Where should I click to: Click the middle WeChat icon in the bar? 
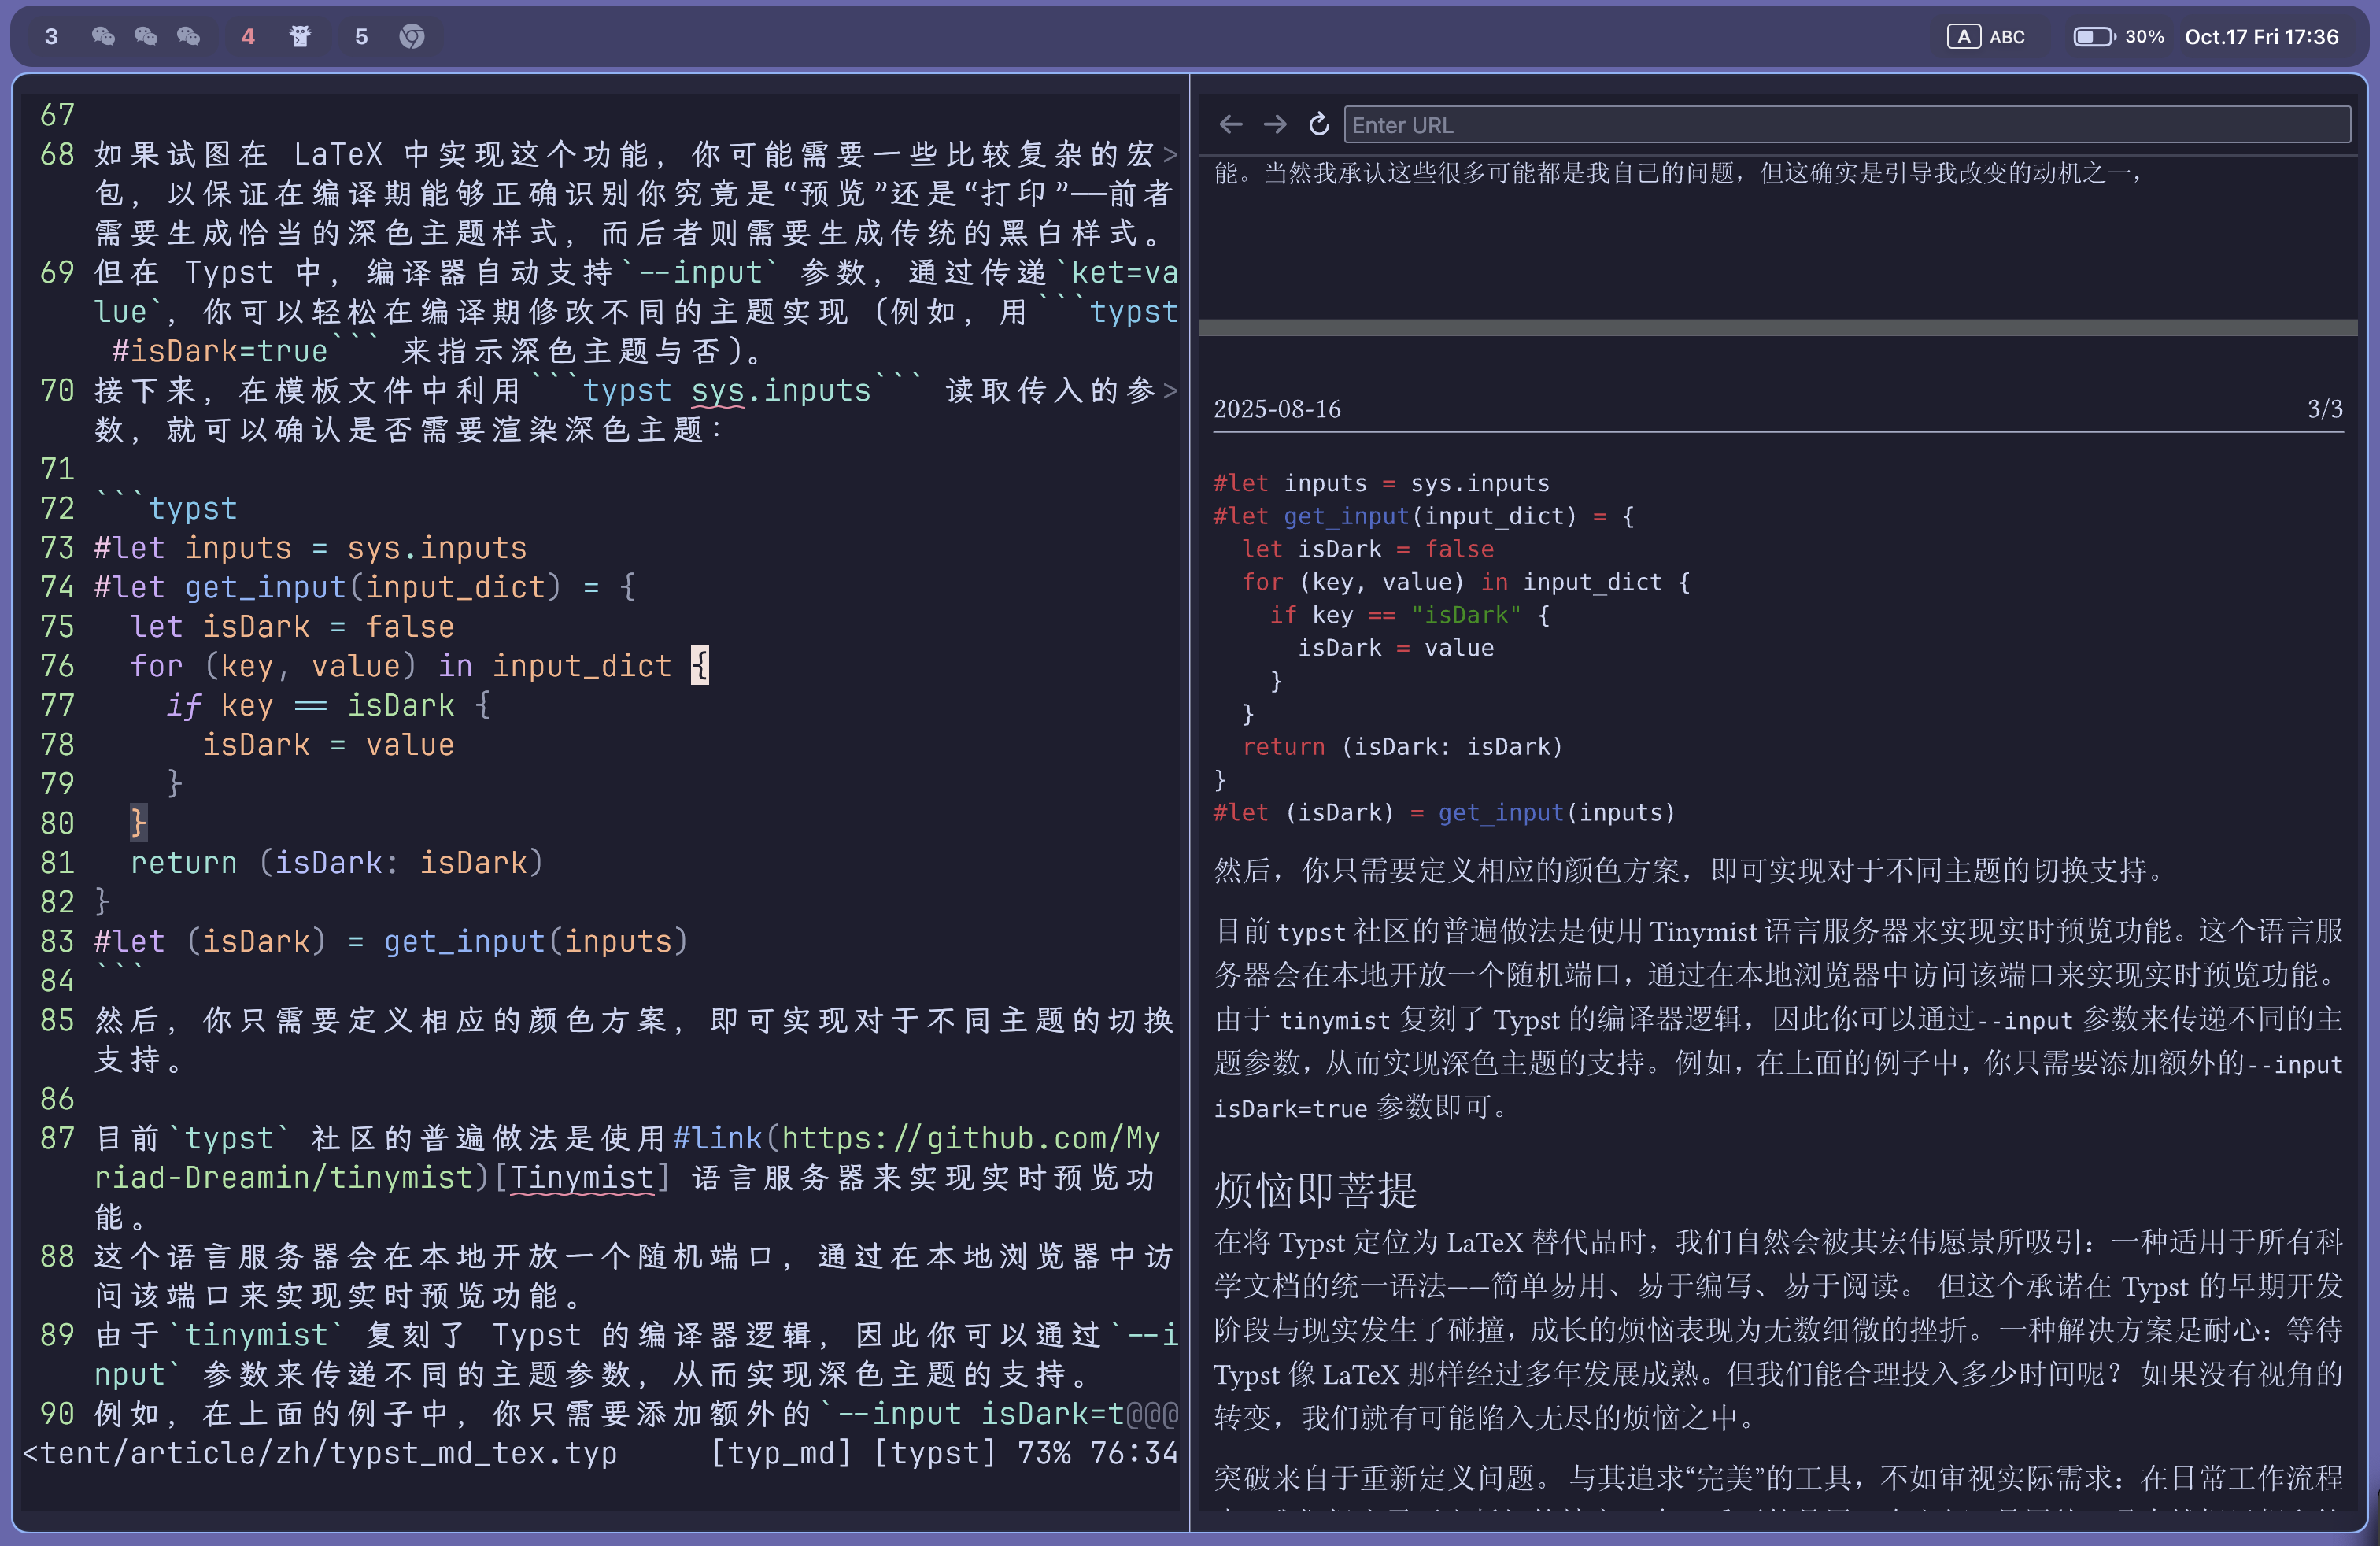146,37
